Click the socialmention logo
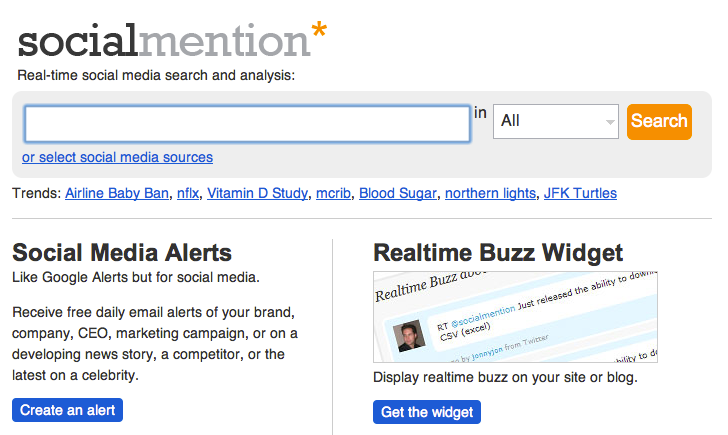 point(172,39)
